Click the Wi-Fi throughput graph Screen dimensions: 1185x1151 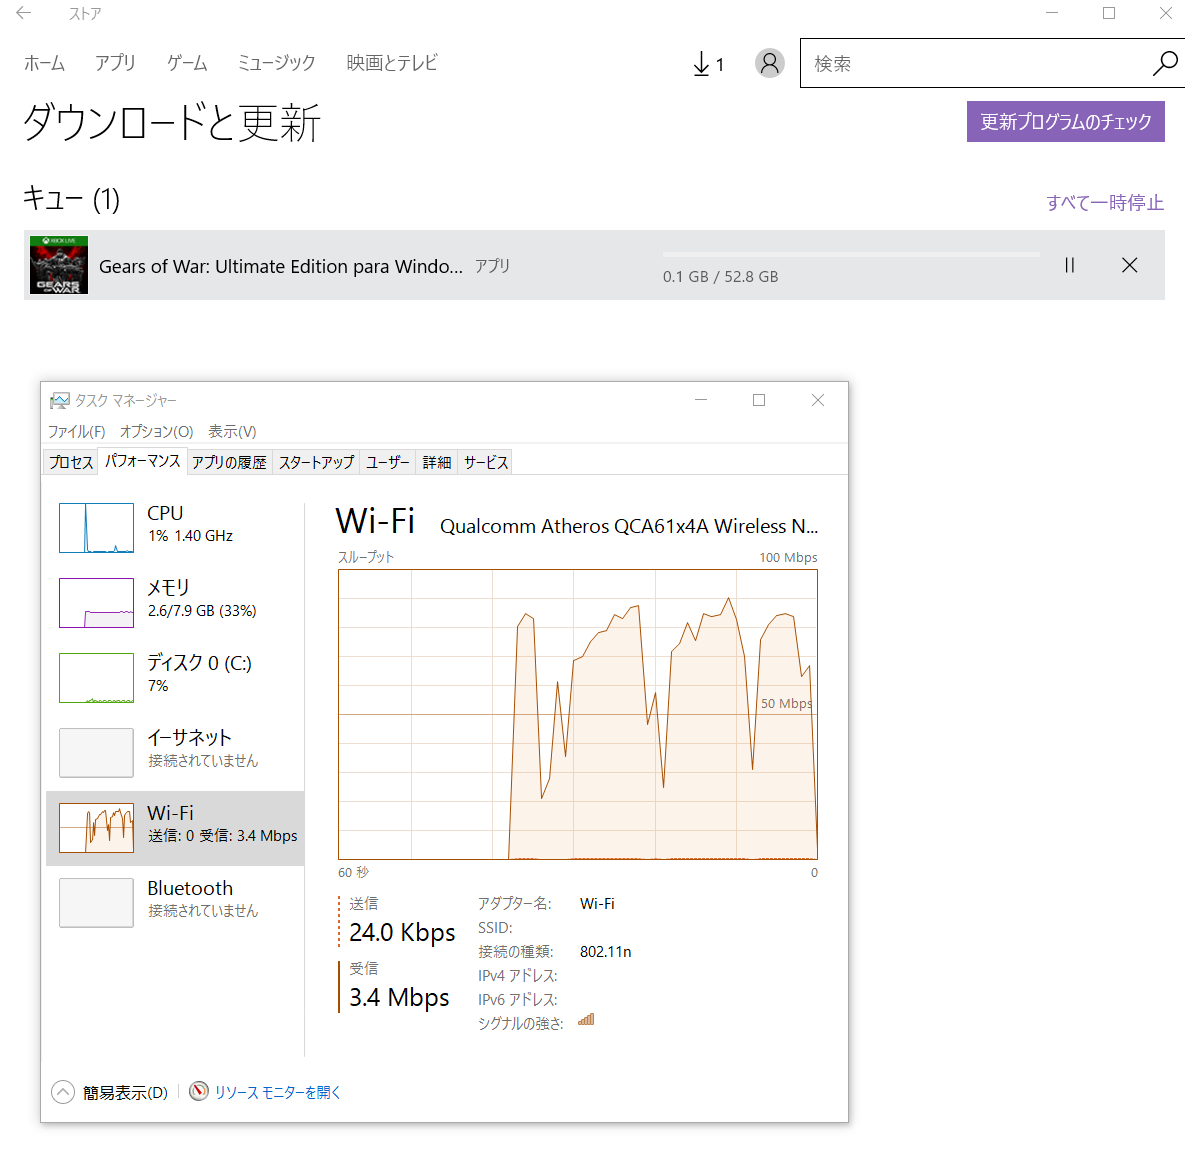578,714
